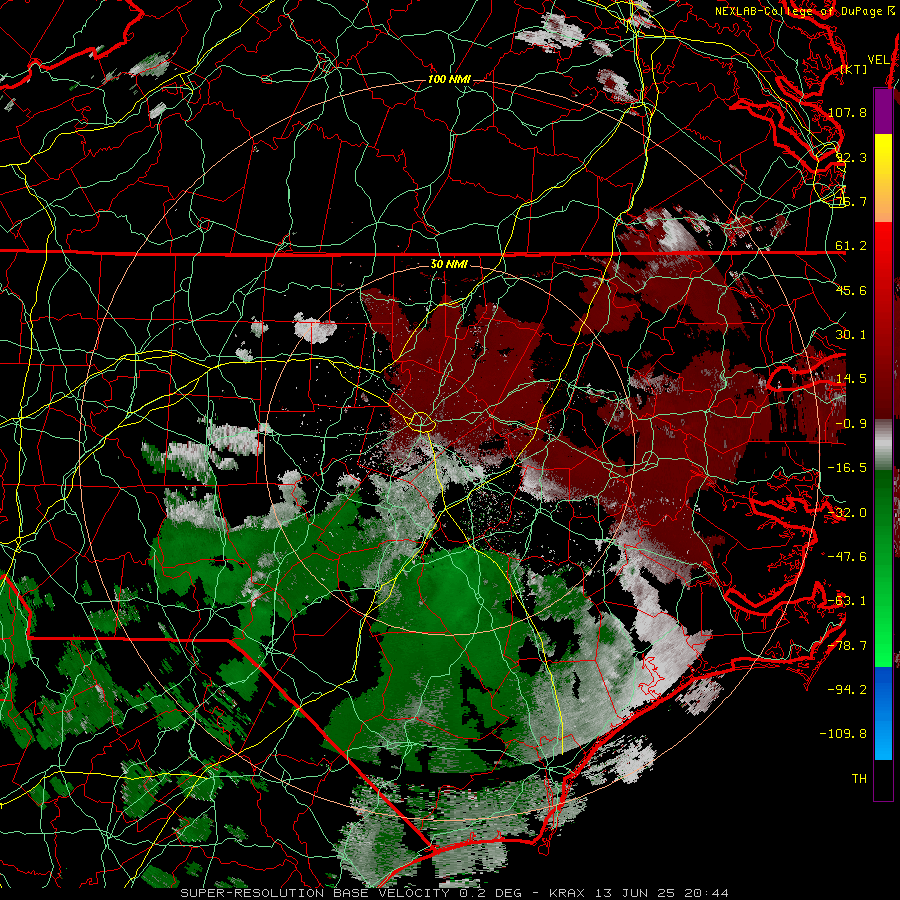The image size is (900, 900).
Task: Click the "TH" legend label
Action: click(859, 779)
